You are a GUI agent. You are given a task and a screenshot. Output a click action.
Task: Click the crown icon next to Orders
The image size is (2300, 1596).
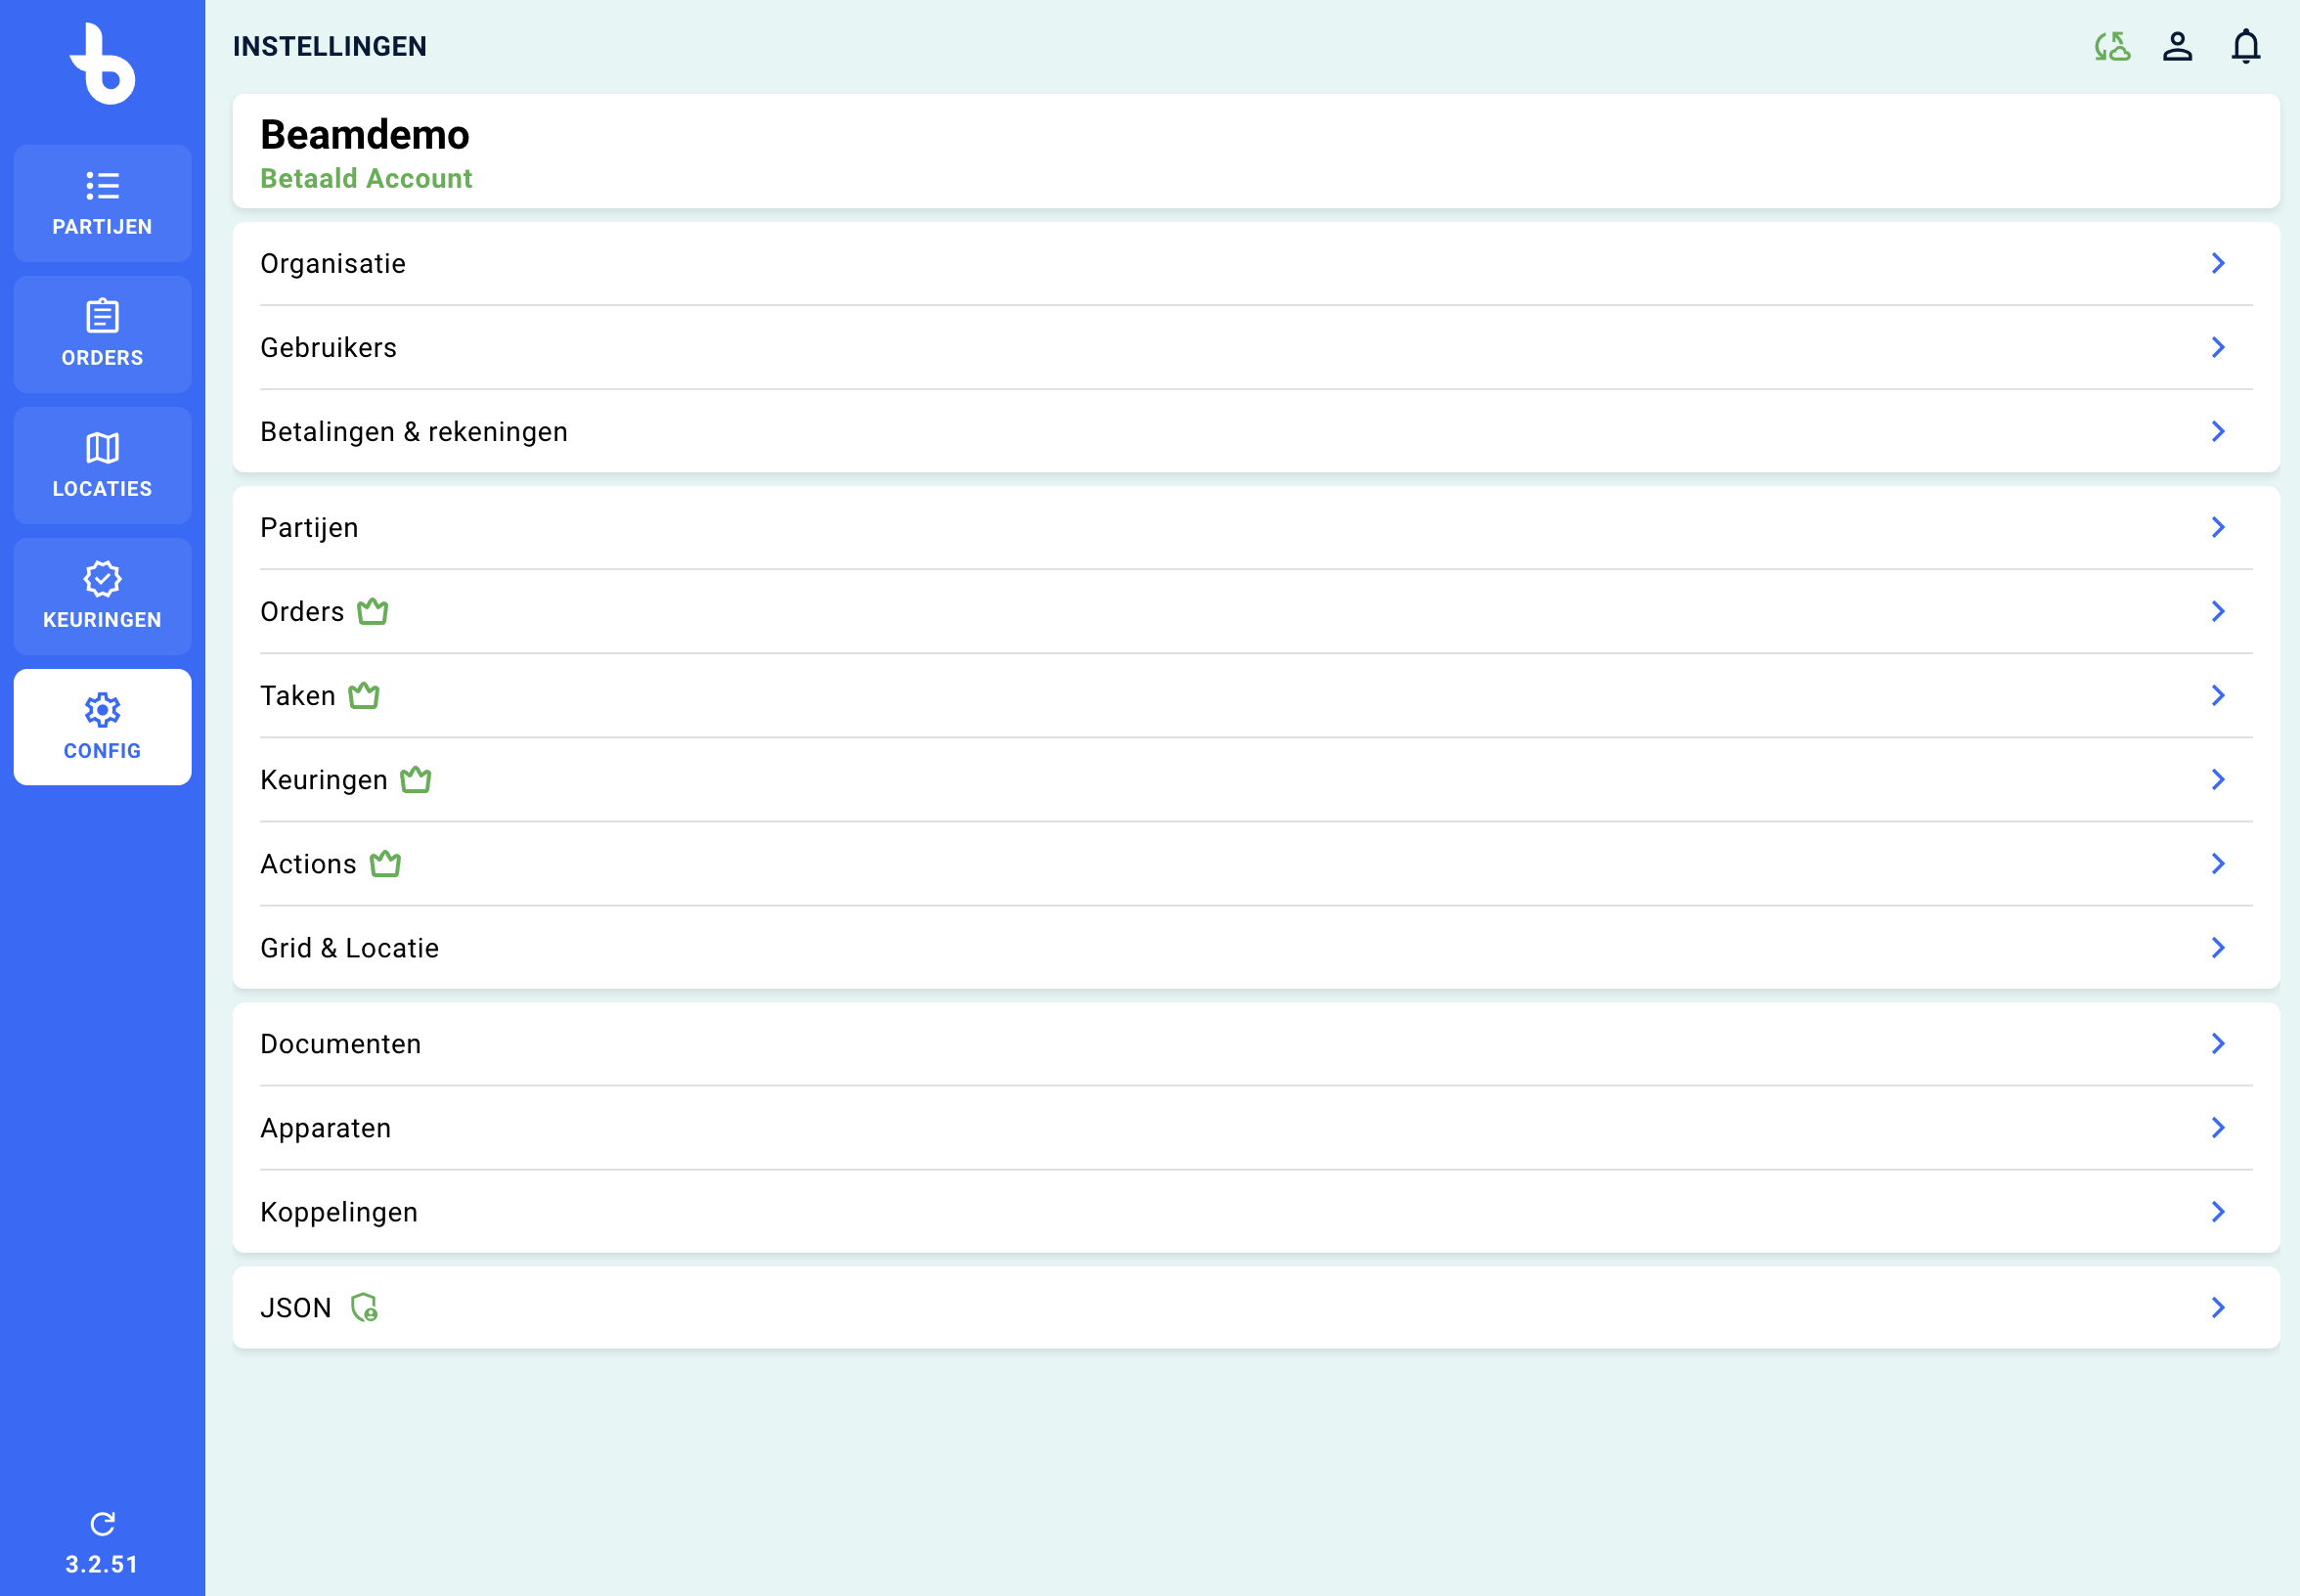point(373,611)
